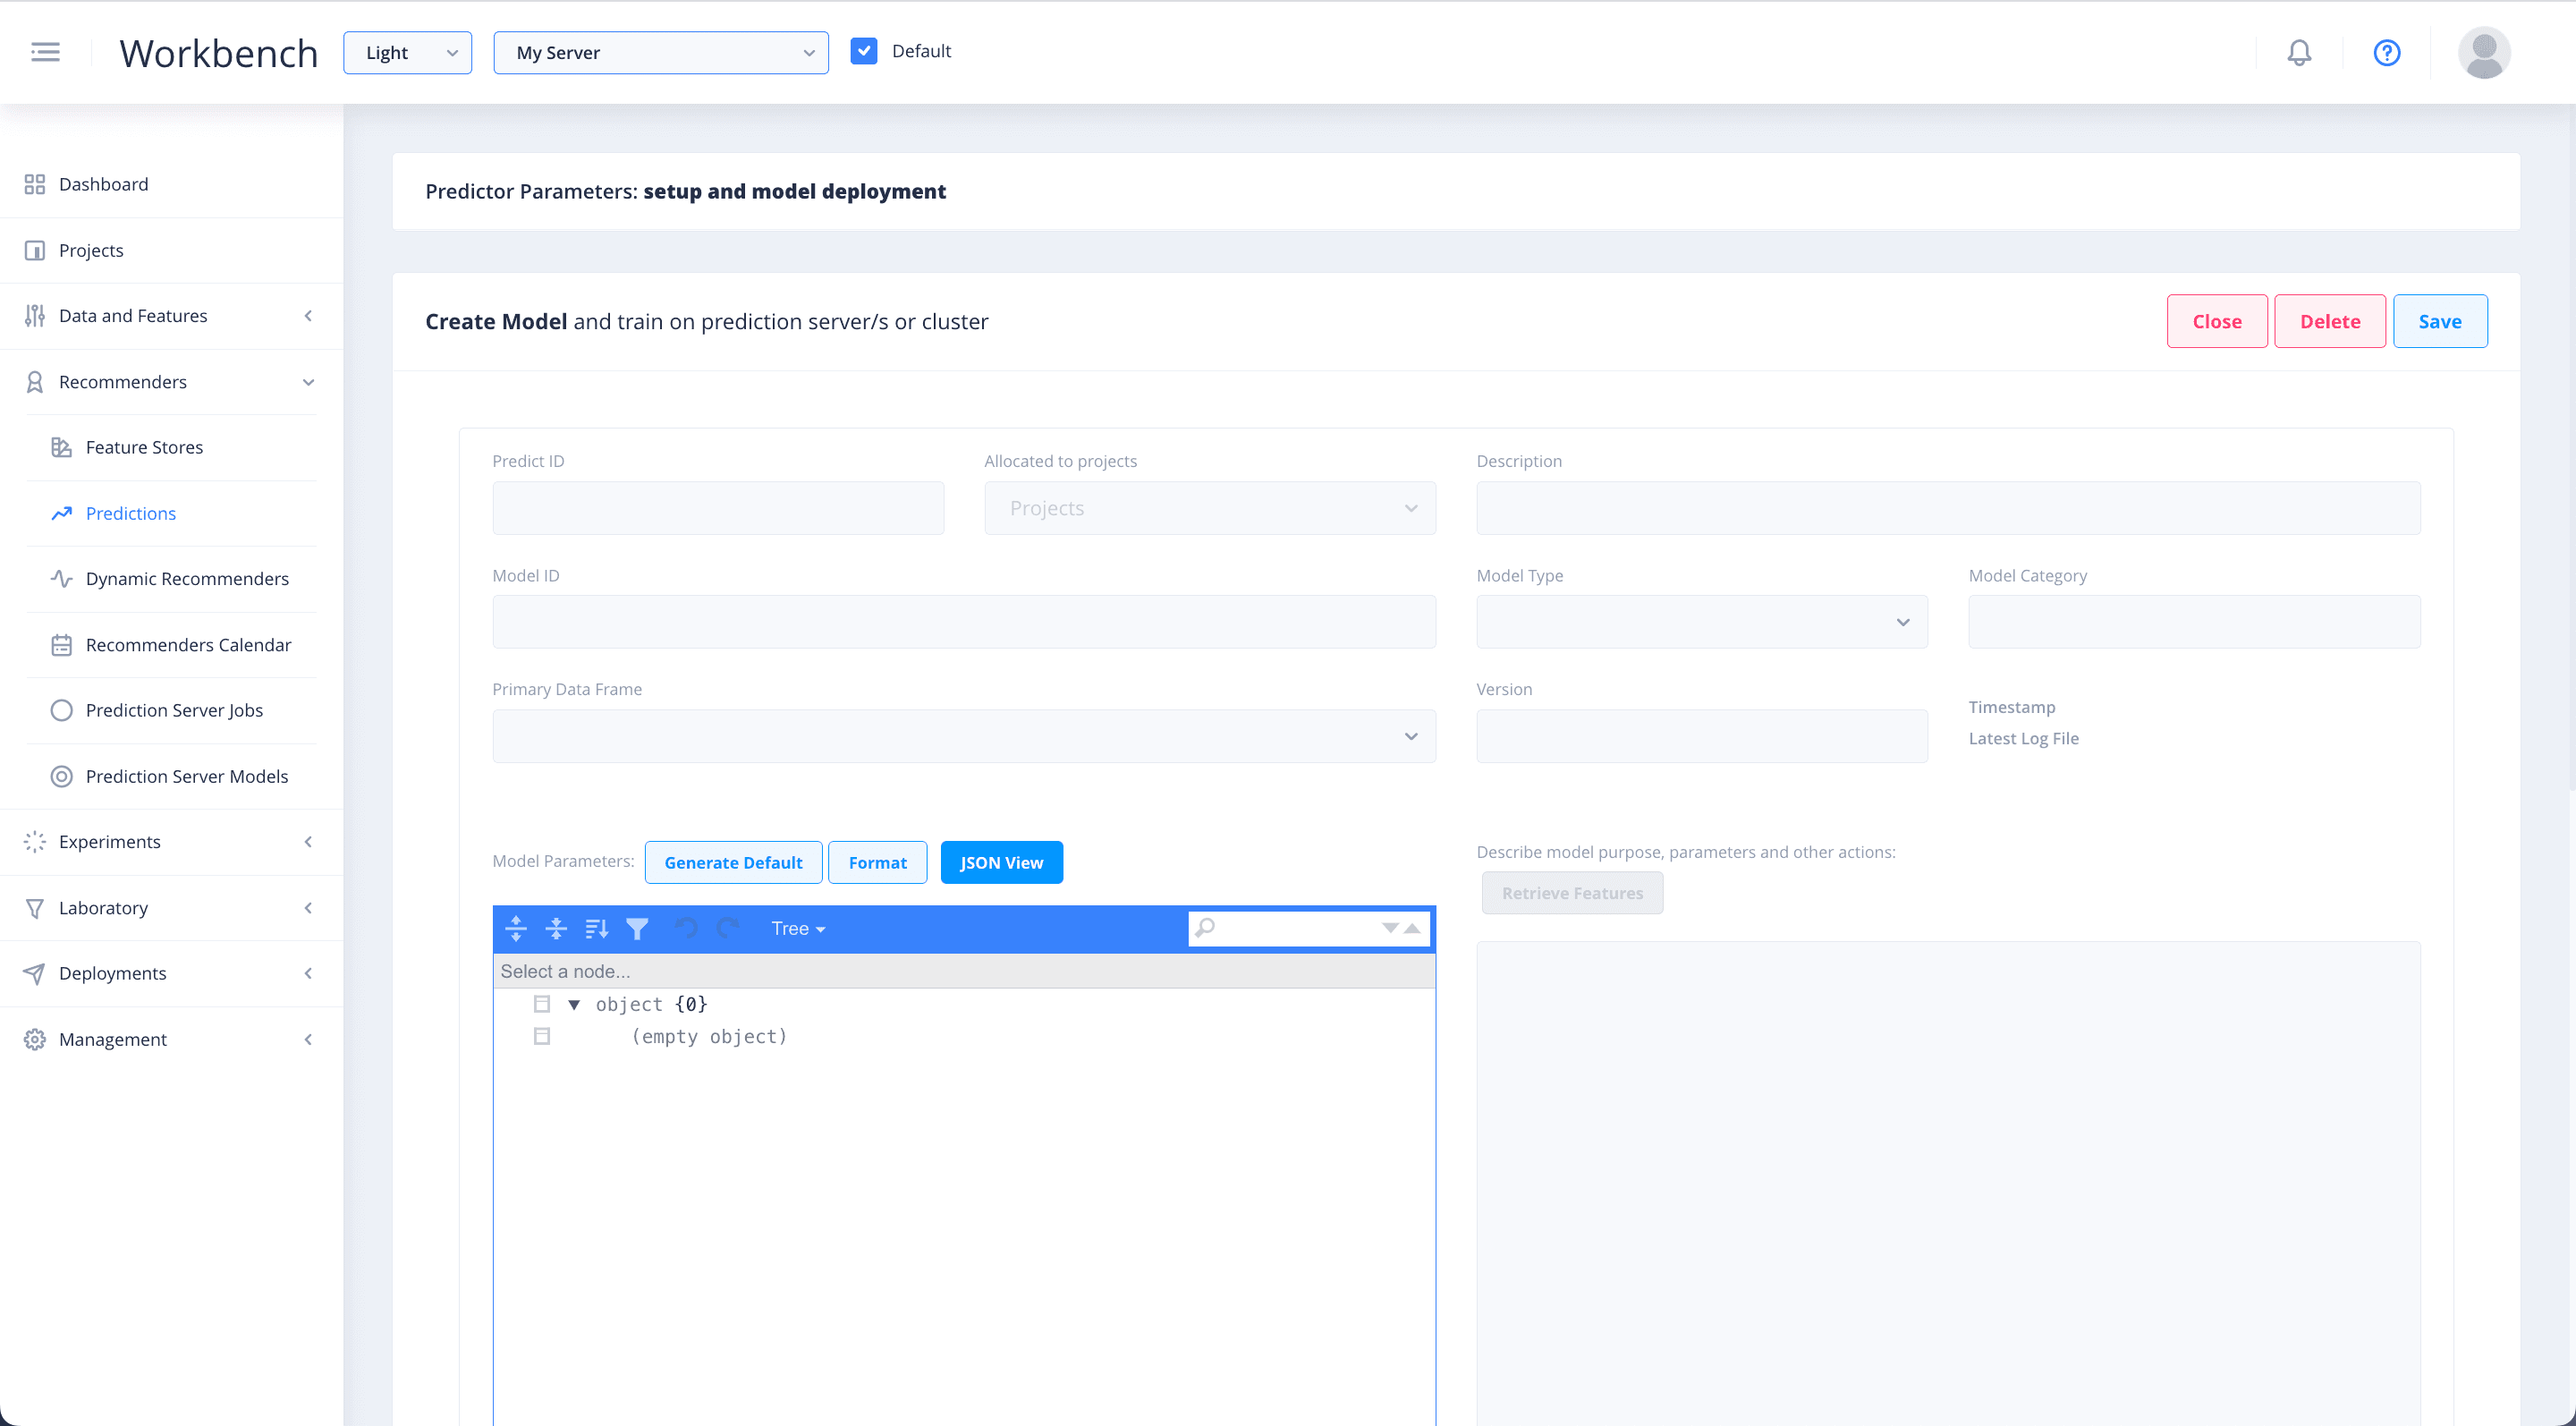This screenshot has height=1426, width=2576.
Task: Expand the Allocated to Projects dropdown
Action: 1412,507
